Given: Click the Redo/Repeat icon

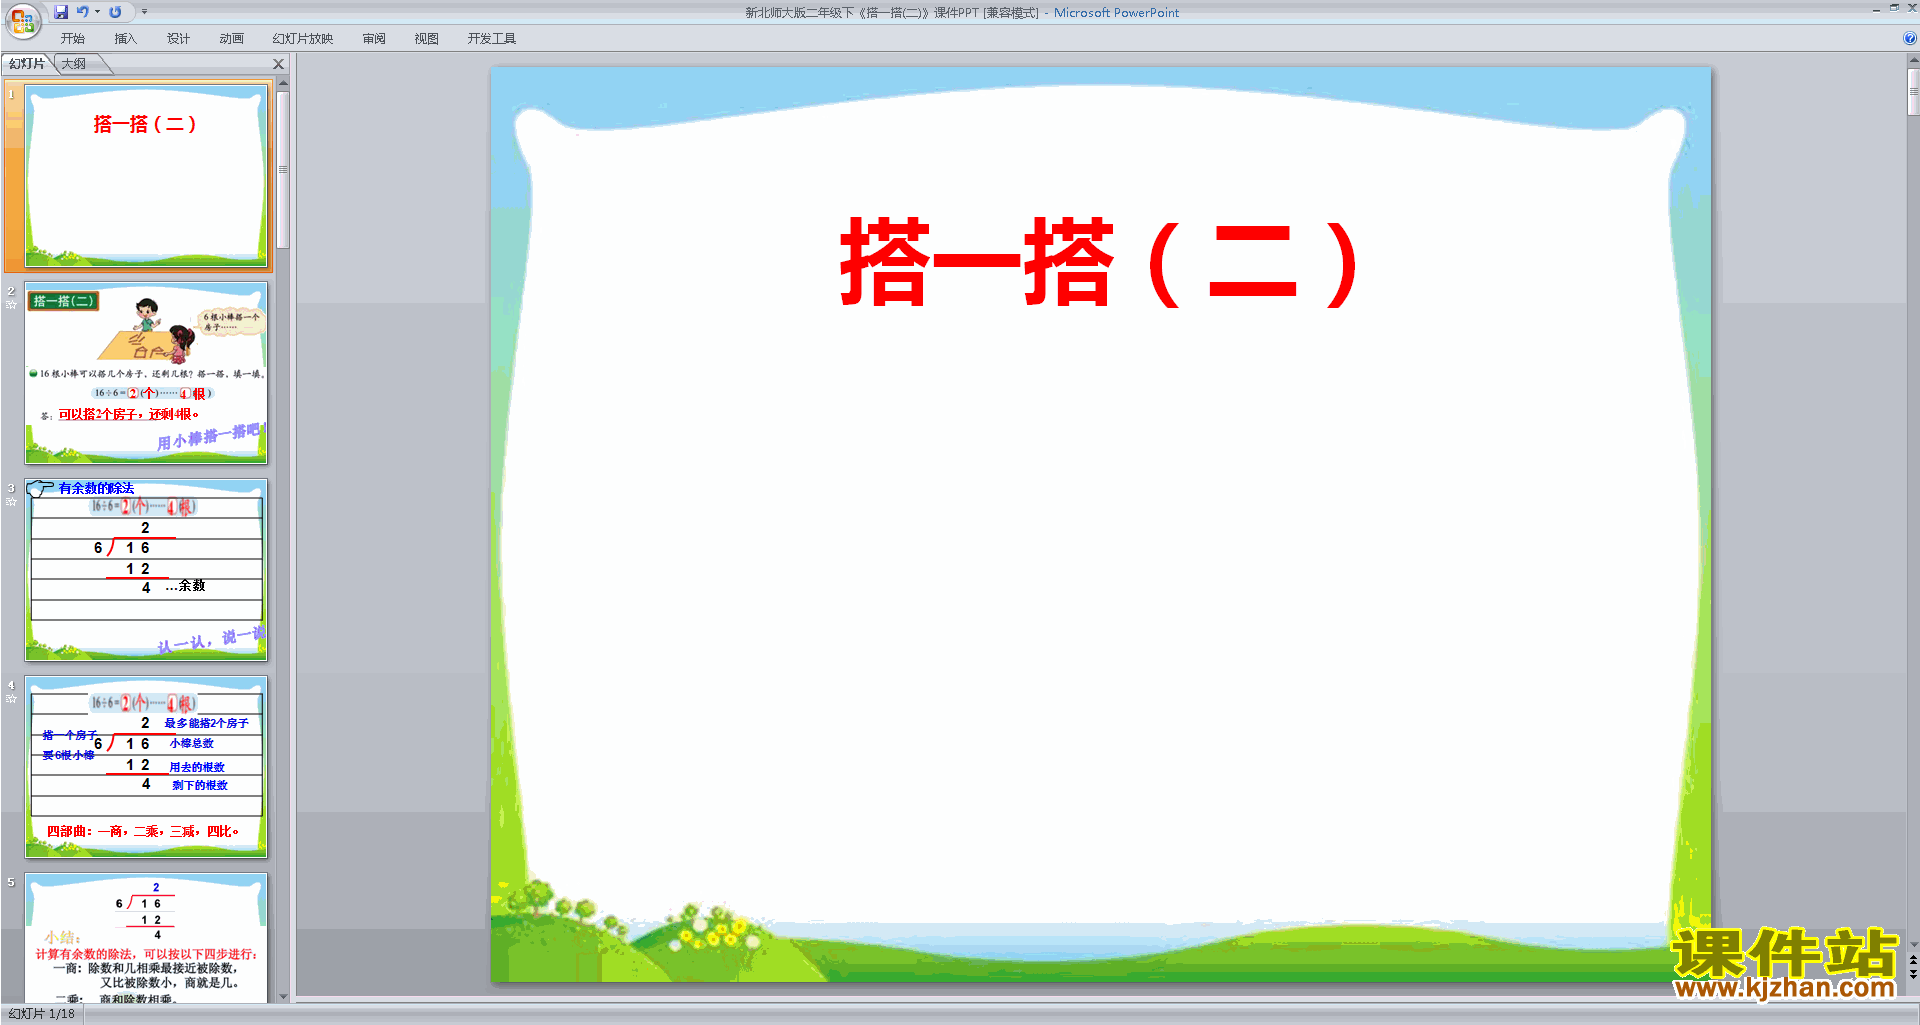Looking at the screenshot, I should pos(115,12).
